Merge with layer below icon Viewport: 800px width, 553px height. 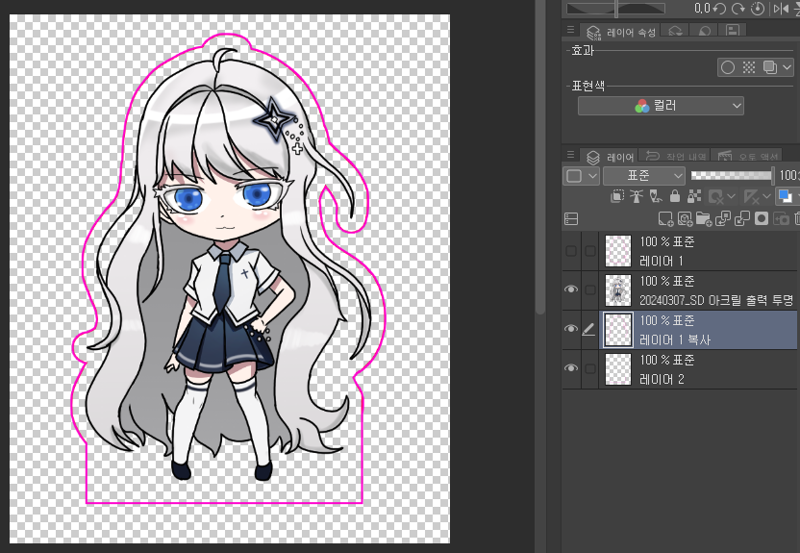point(742,219)
